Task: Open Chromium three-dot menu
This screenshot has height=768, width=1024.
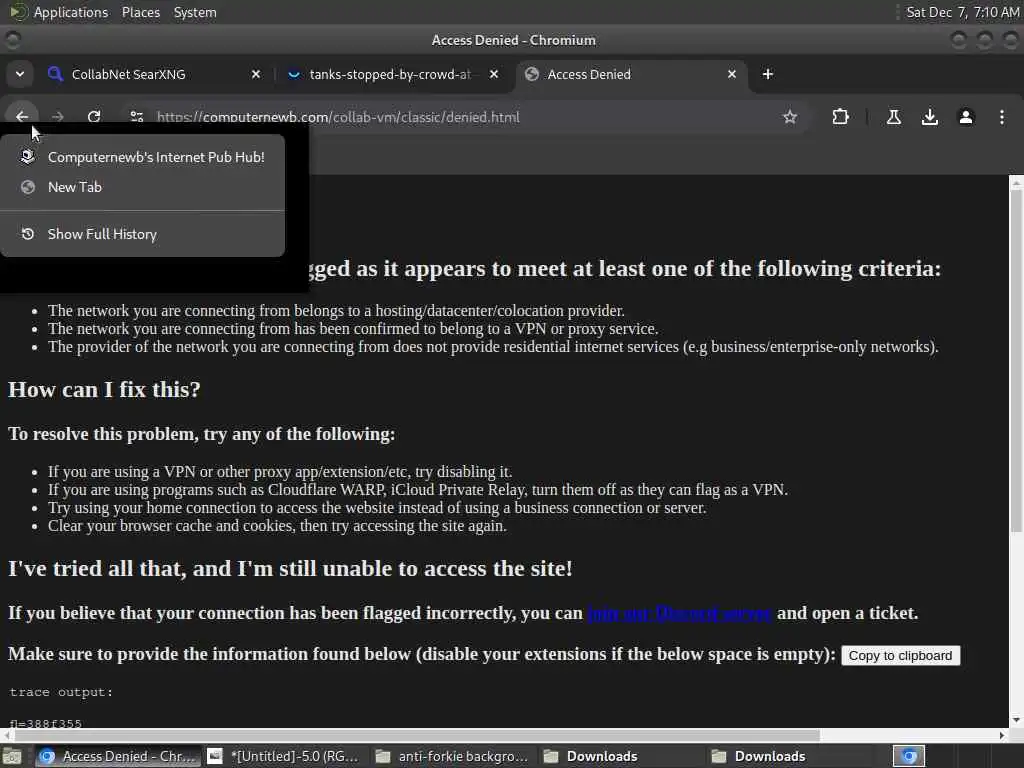Action: [x=1002, y=117]
